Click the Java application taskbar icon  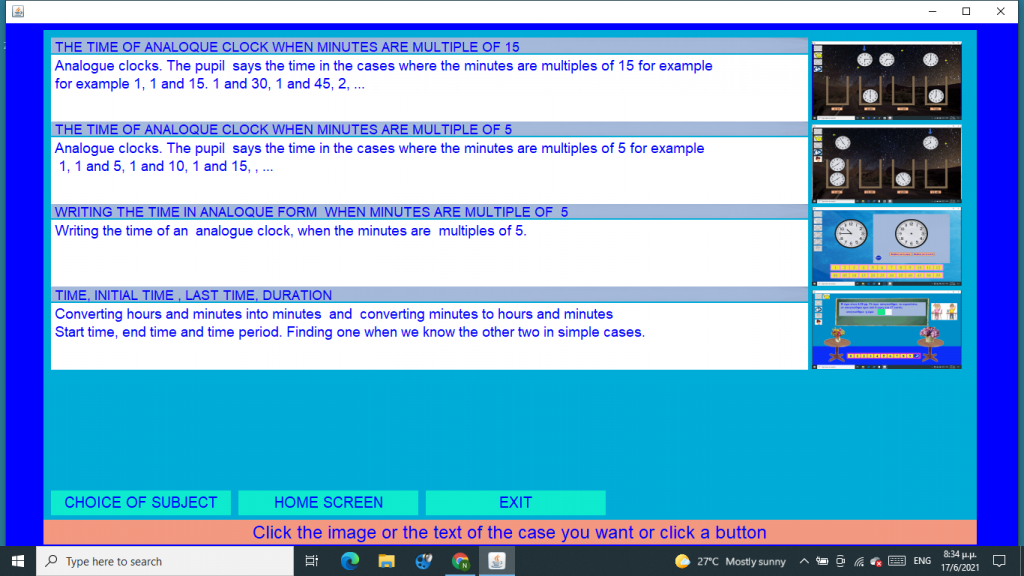click(497, 561)
